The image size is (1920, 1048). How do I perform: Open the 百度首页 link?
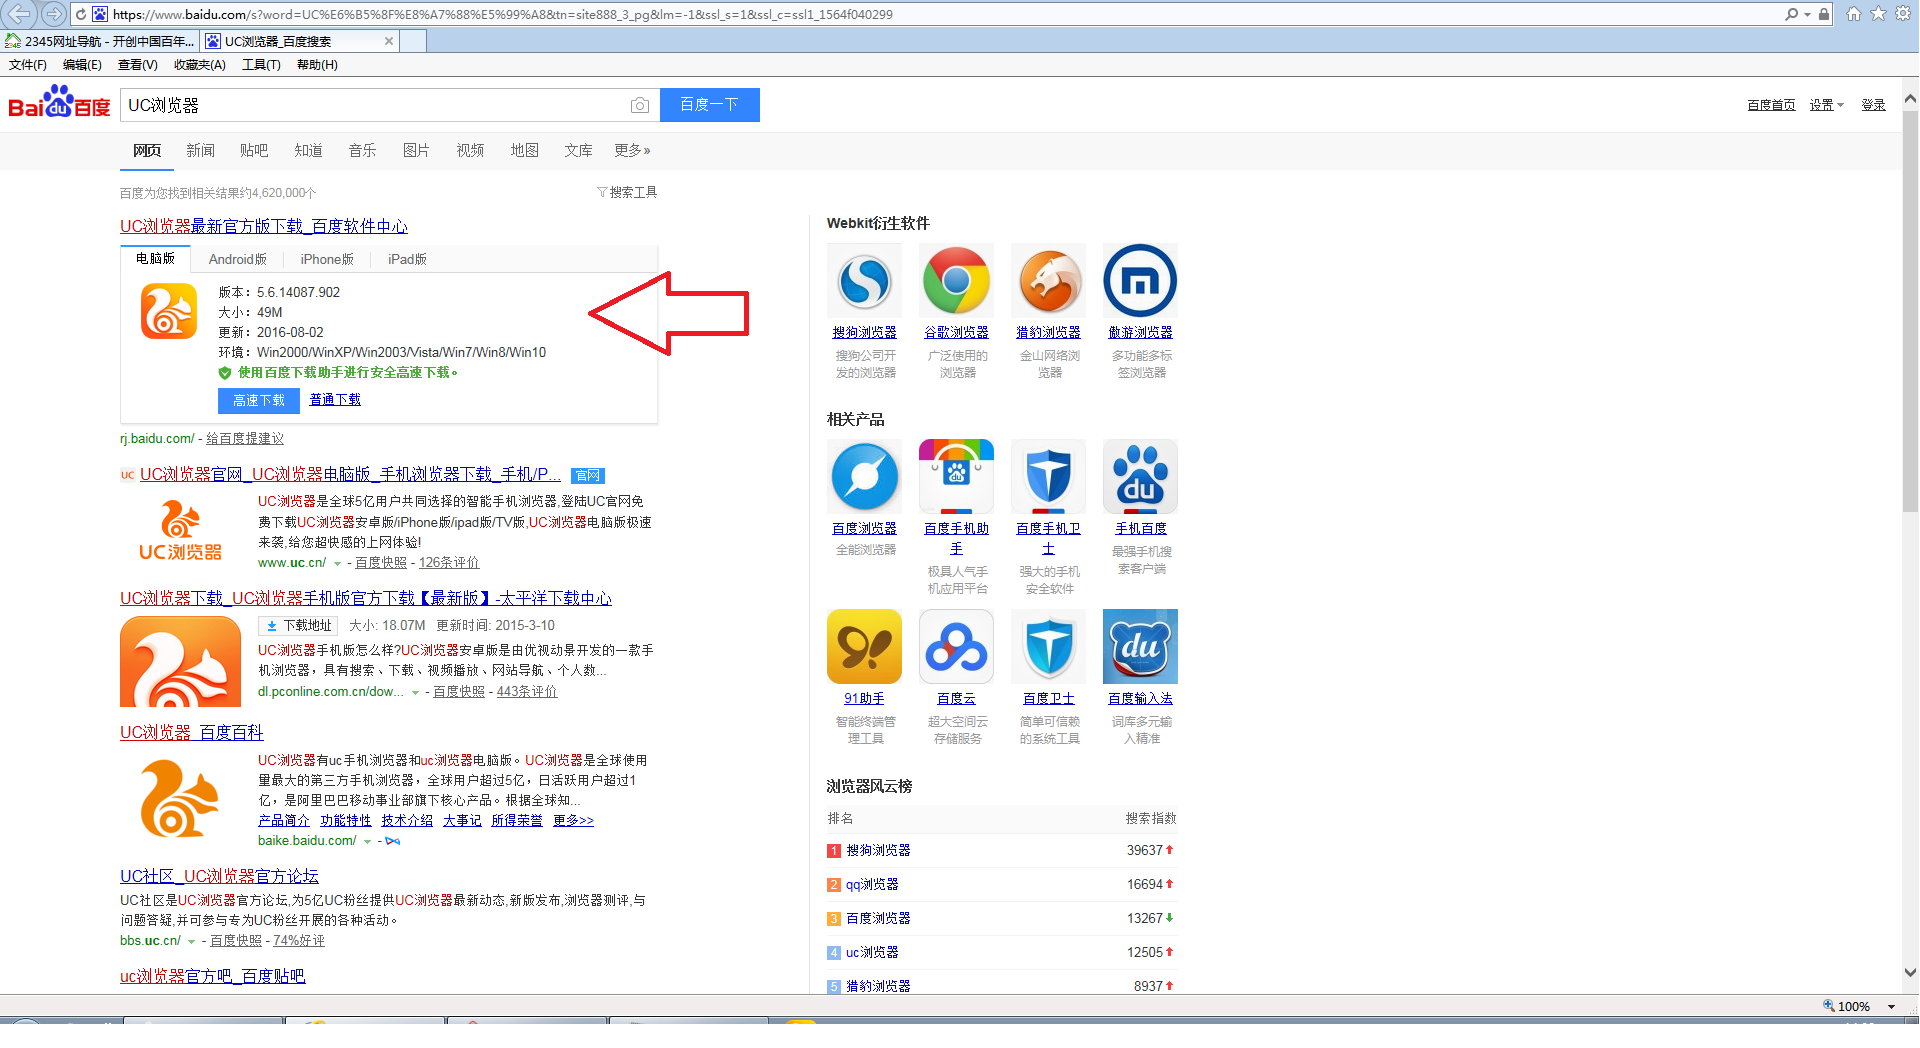pyautogui.click(x=1771, y=105)
